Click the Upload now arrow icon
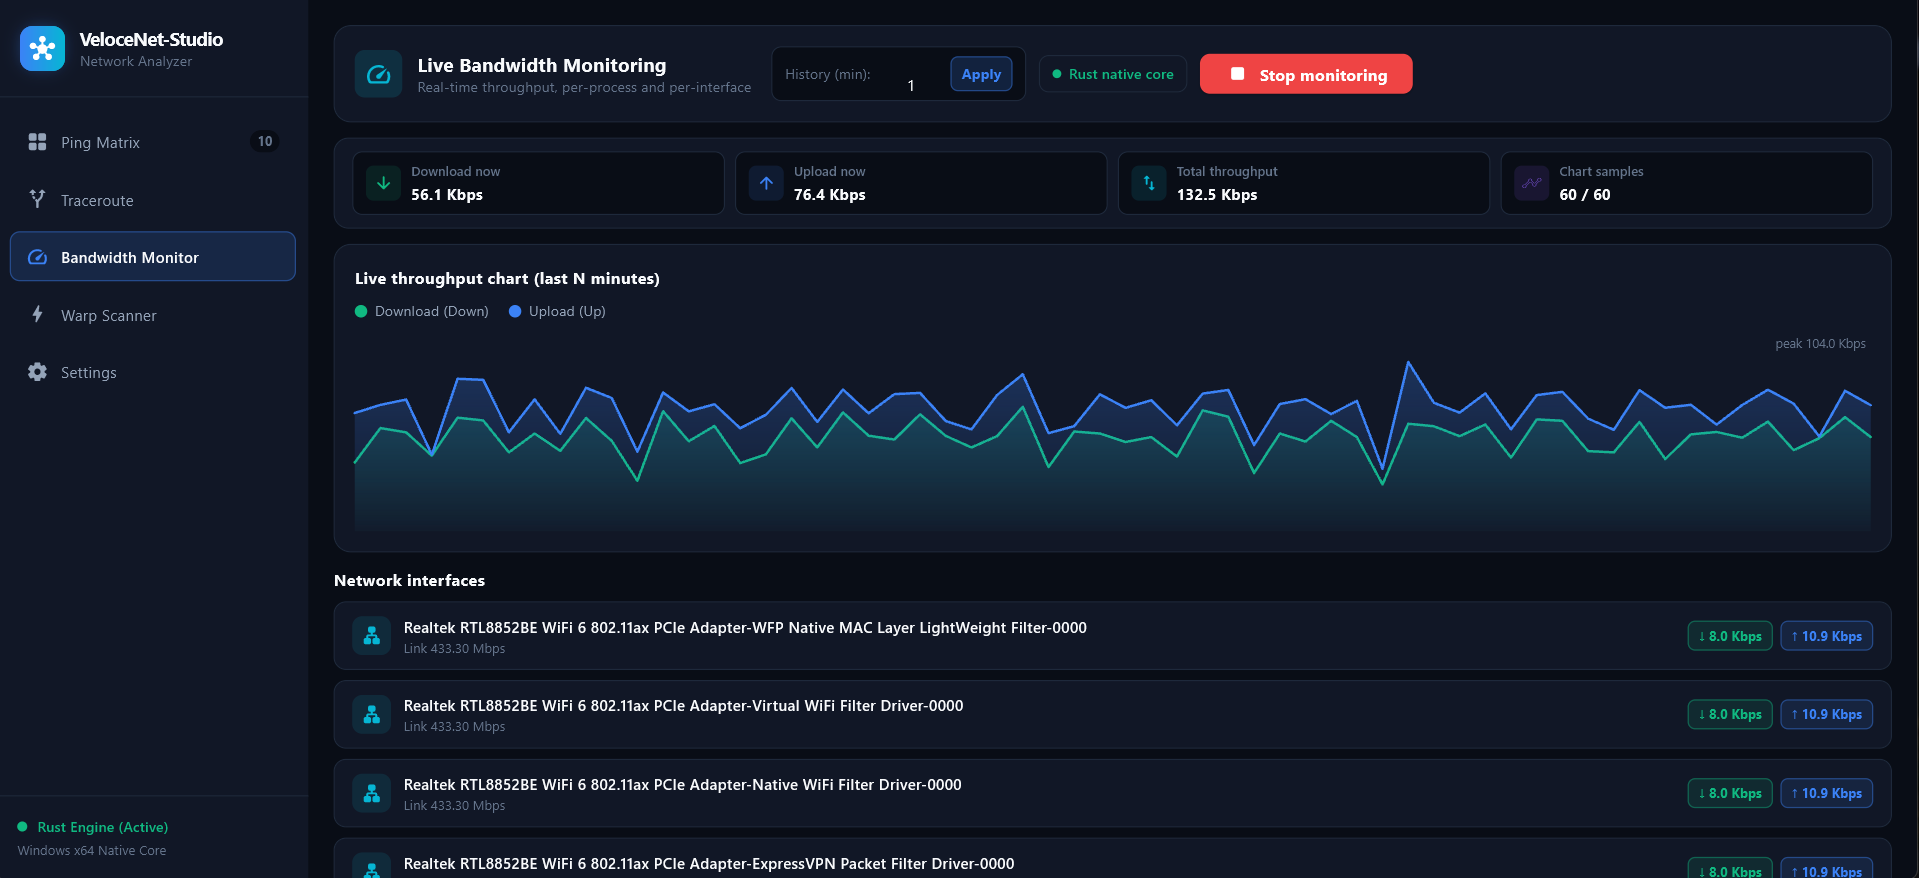The width and height of the screenshot is (1919, 878). 766,183
